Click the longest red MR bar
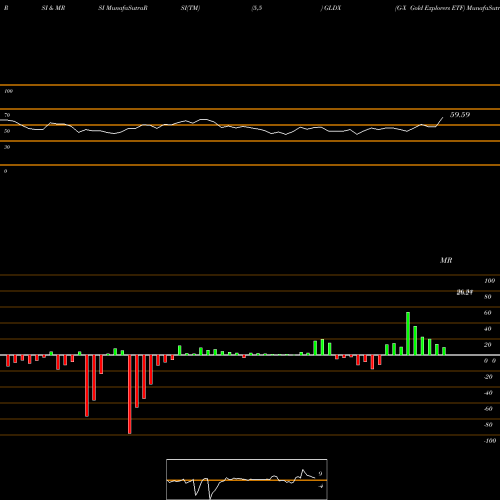 pyautogui.click(x=130, y=394)
